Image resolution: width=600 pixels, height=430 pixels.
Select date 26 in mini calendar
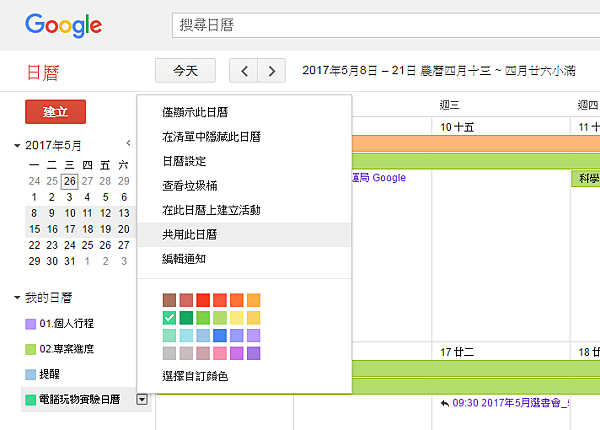pyautogui.click(x=68, y=181)
